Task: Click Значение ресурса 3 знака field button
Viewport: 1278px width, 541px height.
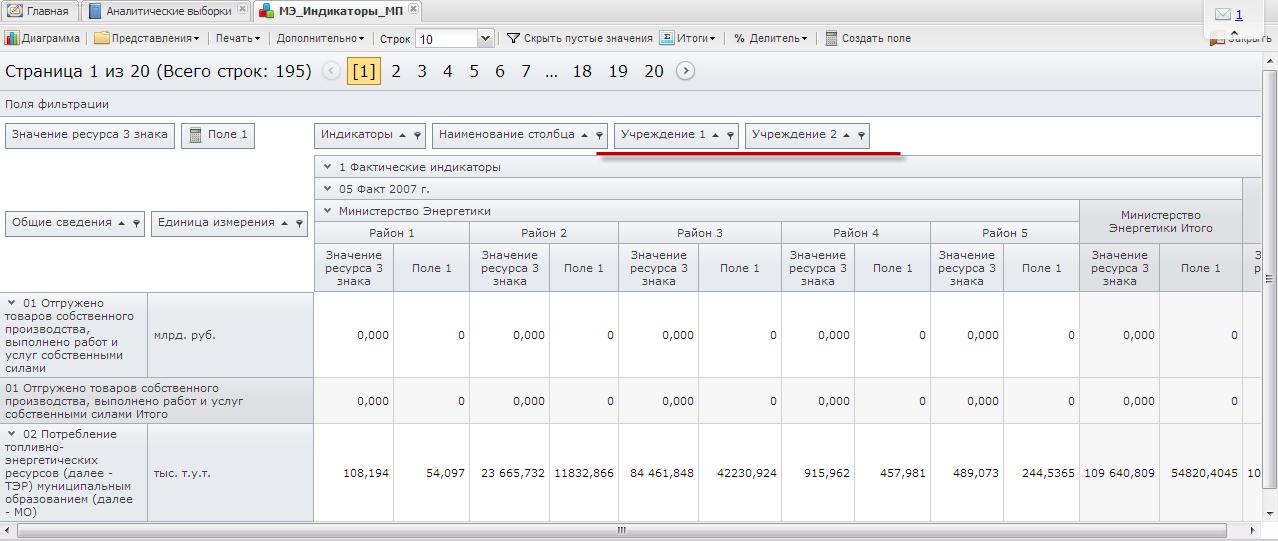Action: (90, 135)
